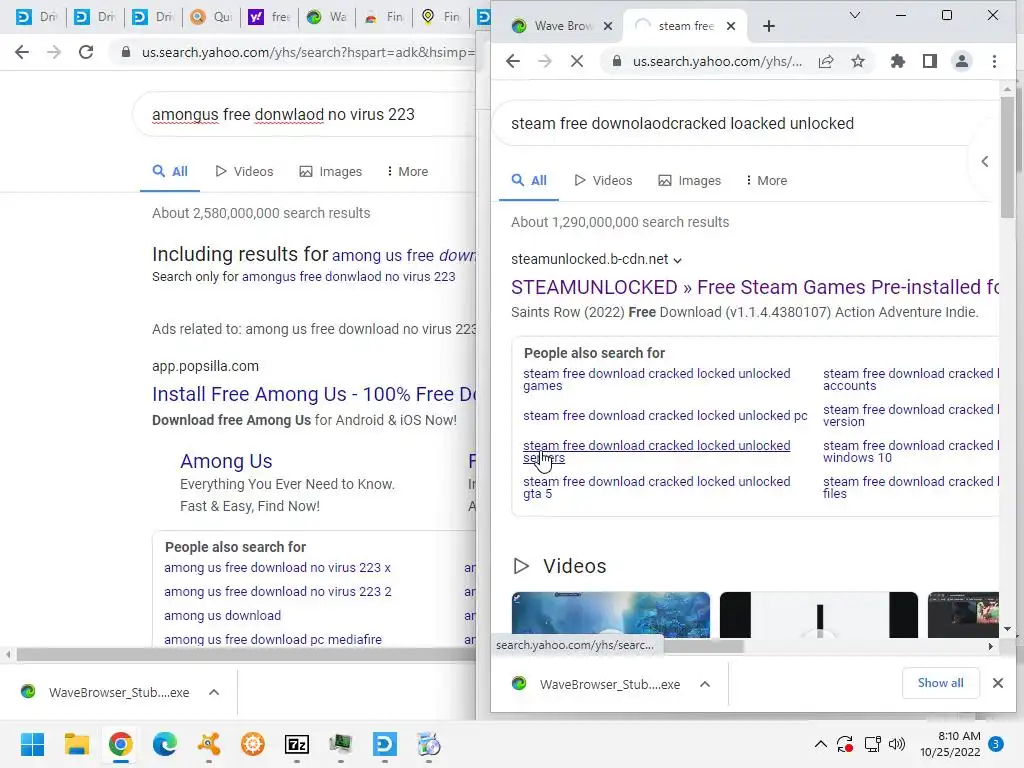
Task: Open suggestion ending in 'unlocked games'
Action: click(x=656, y=379)
